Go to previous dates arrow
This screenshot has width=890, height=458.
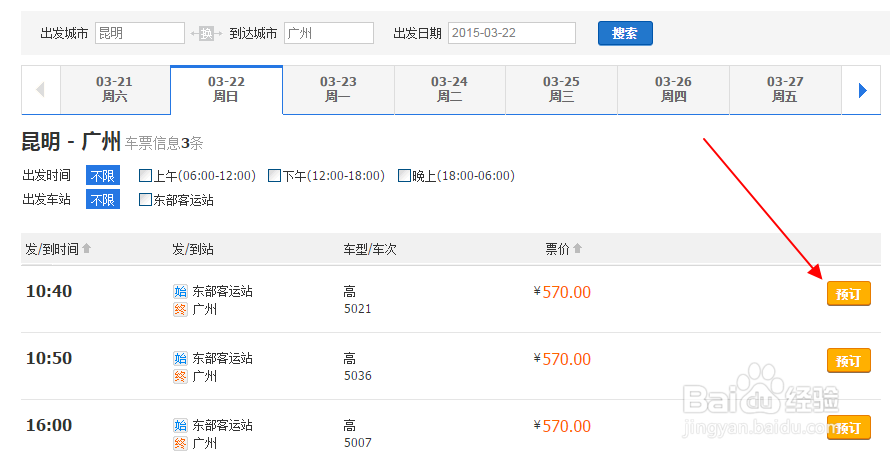pyautogui.click(x=41, y=90)
